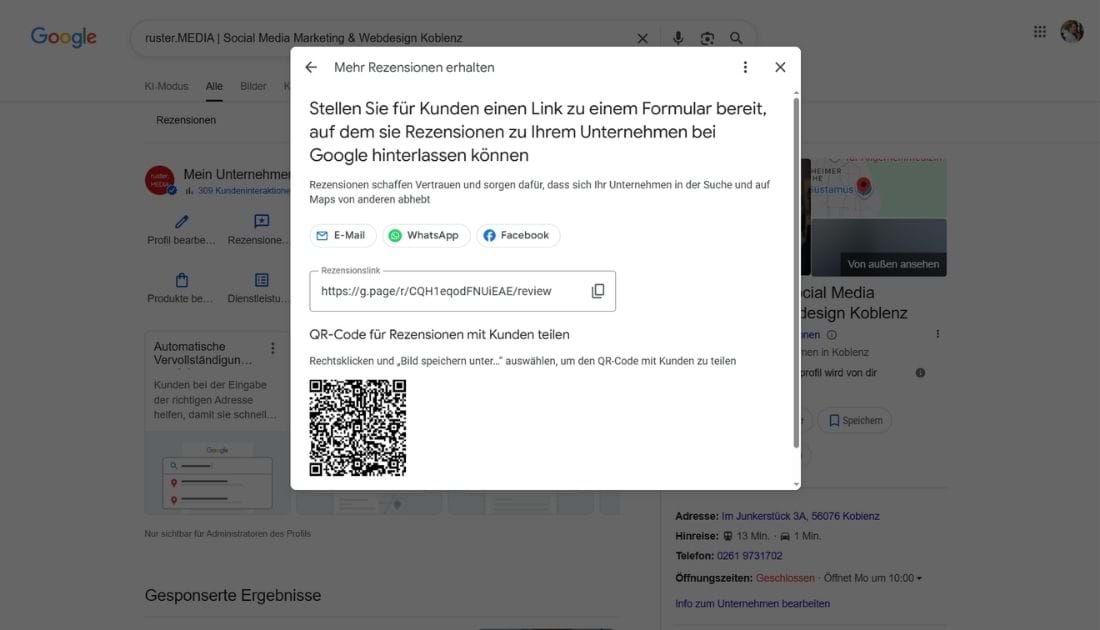Switch to the Bilder tab

coord(253,86)
